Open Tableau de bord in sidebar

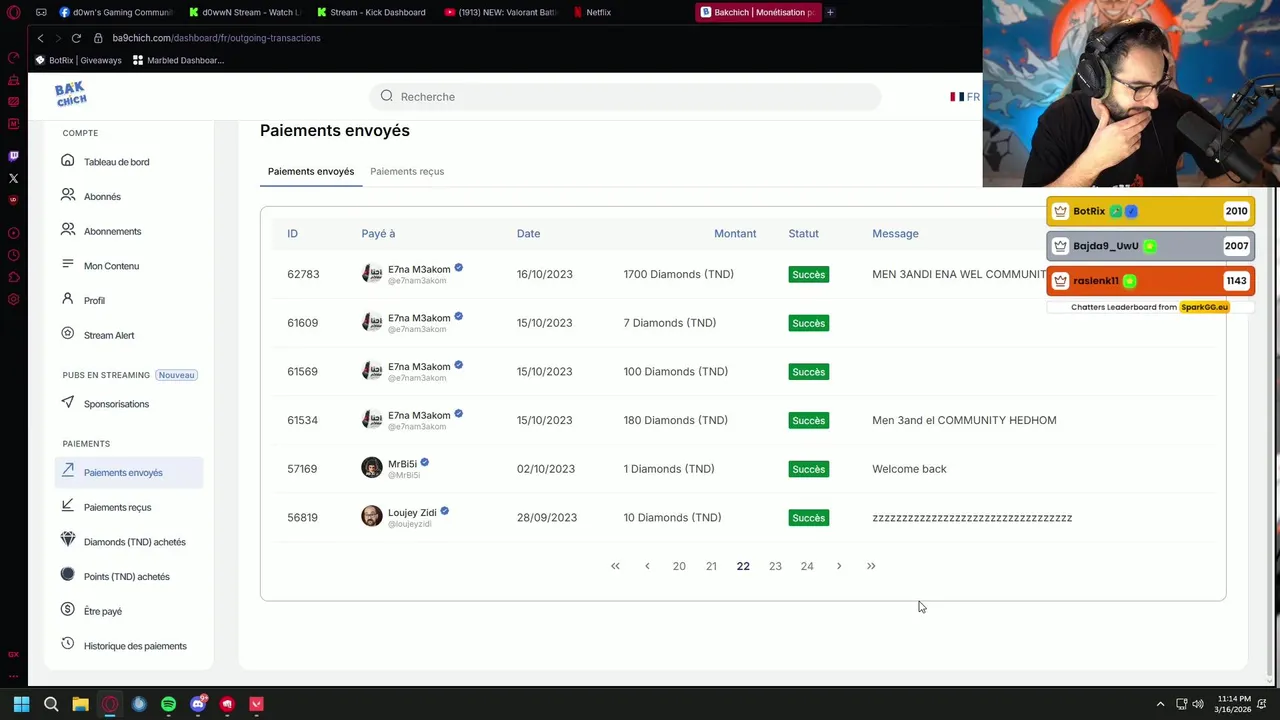pos(116,162)
